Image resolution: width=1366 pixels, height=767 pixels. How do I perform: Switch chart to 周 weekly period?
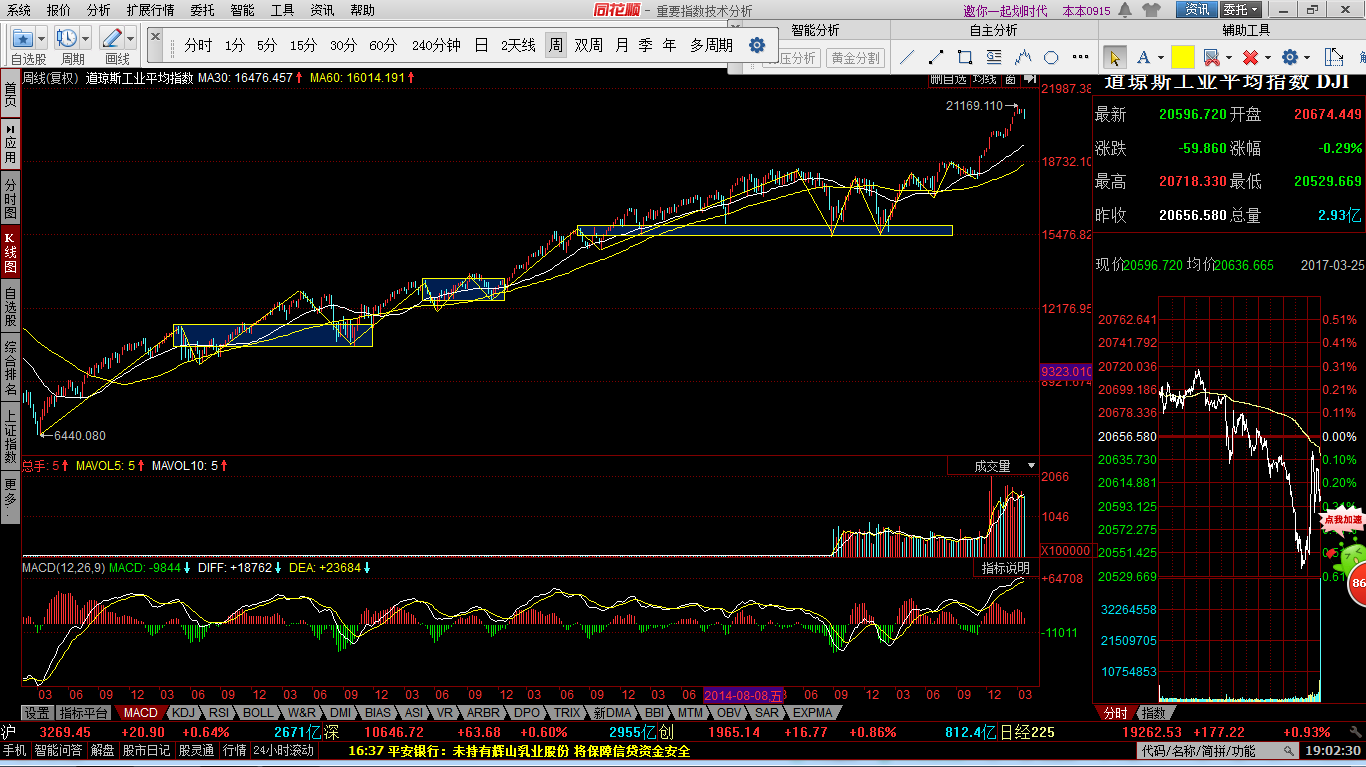point(555,46)
